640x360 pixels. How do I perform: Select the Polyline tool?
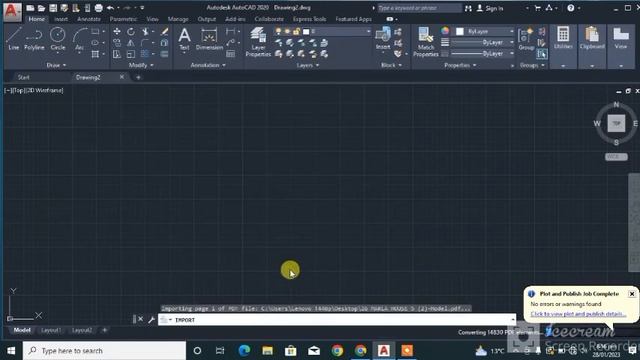click(34, 39)
